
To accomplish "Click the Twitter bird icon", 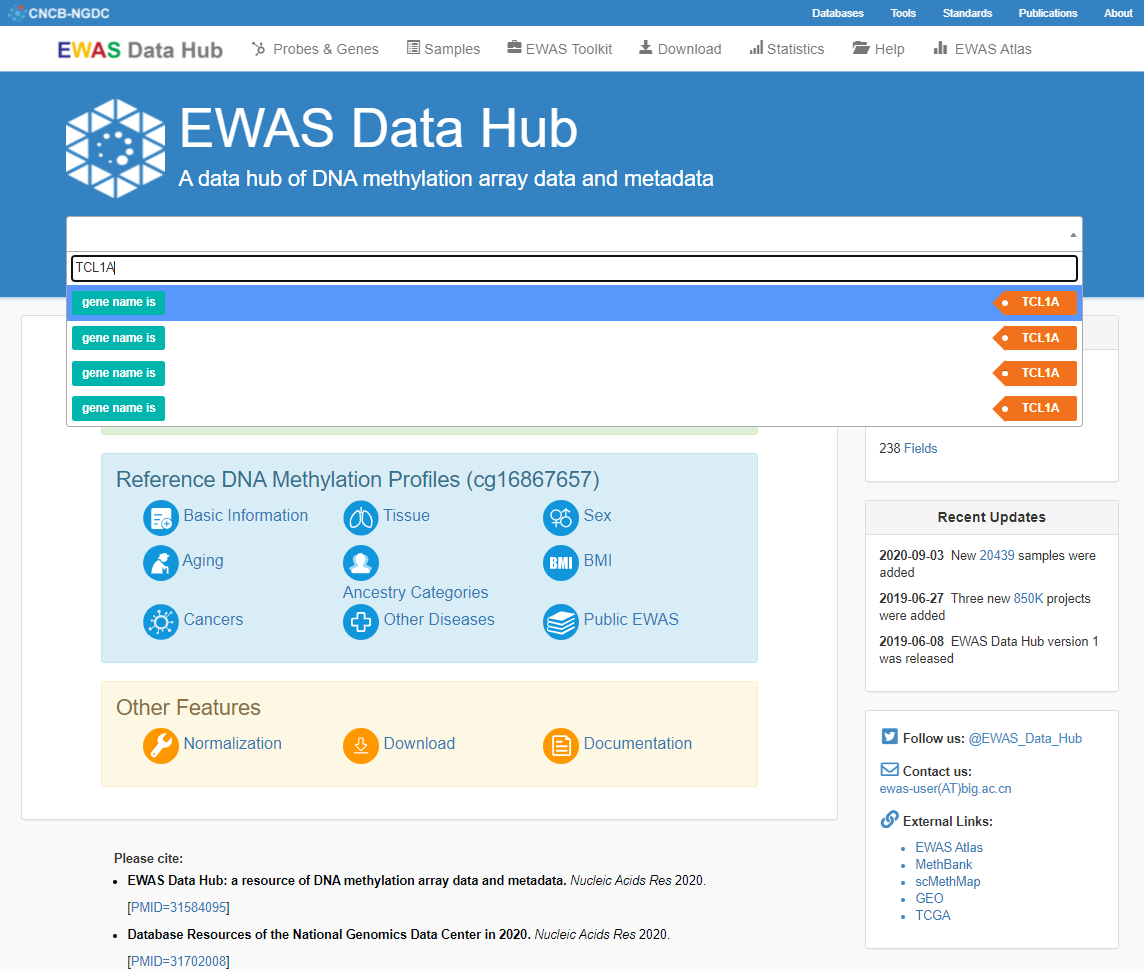I will [889, 736].
